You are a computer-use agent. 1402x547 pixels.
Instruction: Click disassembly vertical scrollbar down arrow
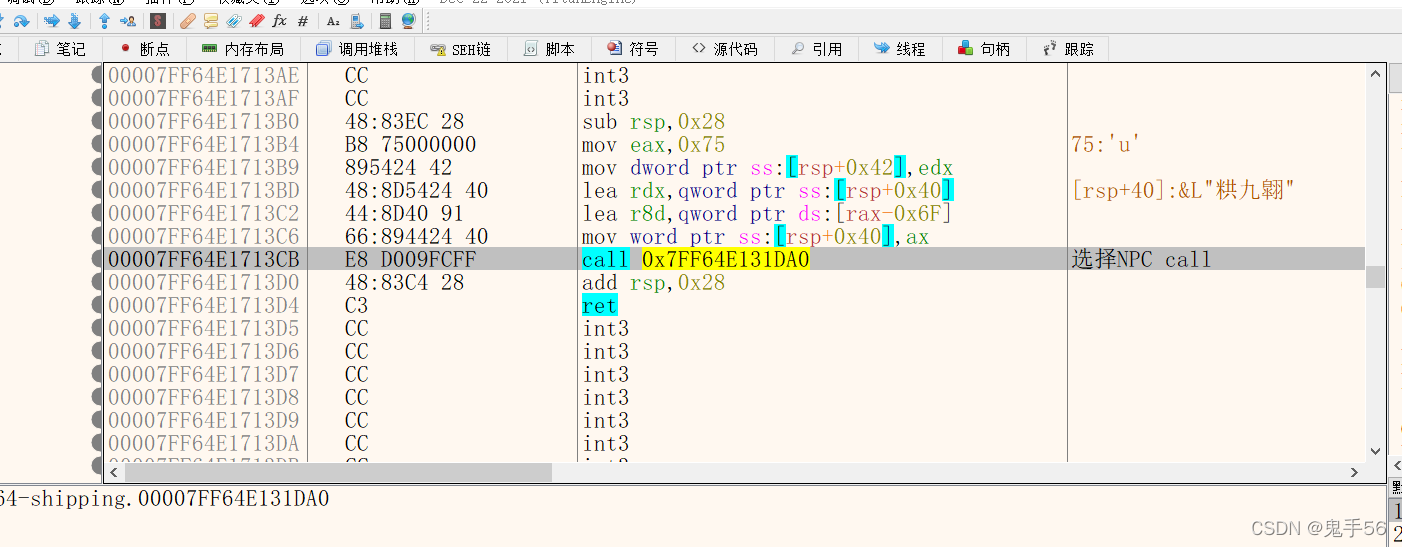coord(1375,452)
